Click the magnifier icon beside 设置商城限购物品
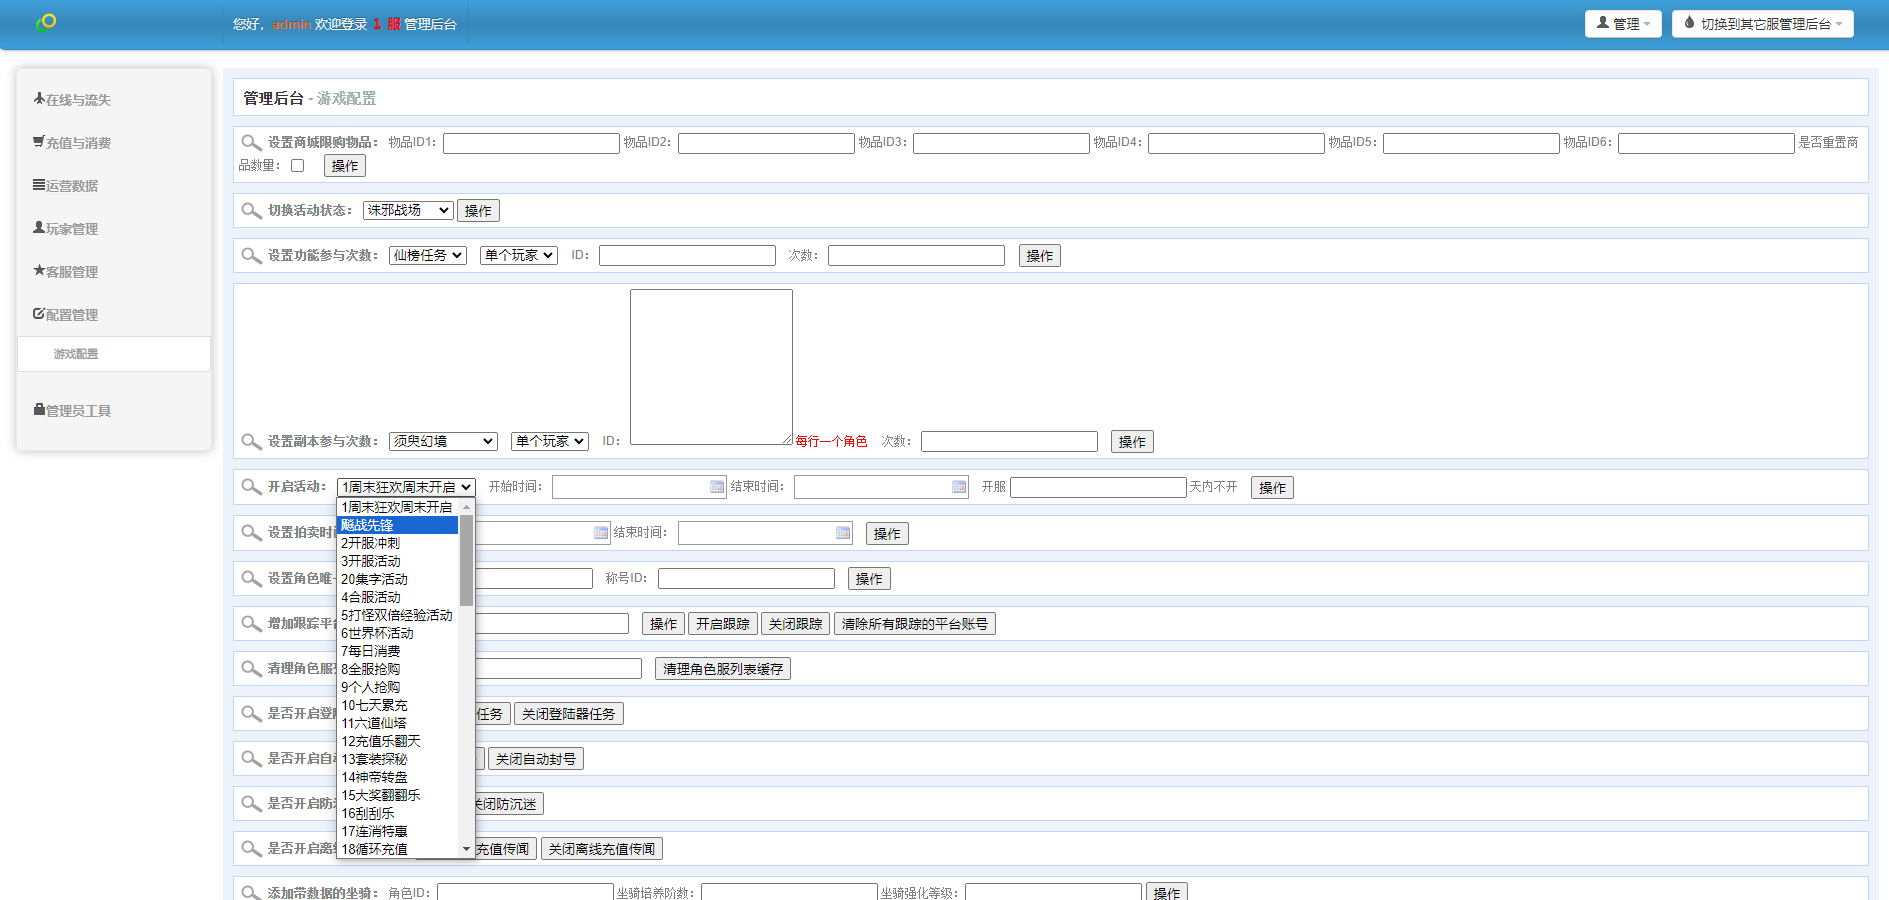The height and width of the screenshot is (900, 1889). tap(251, 143)
